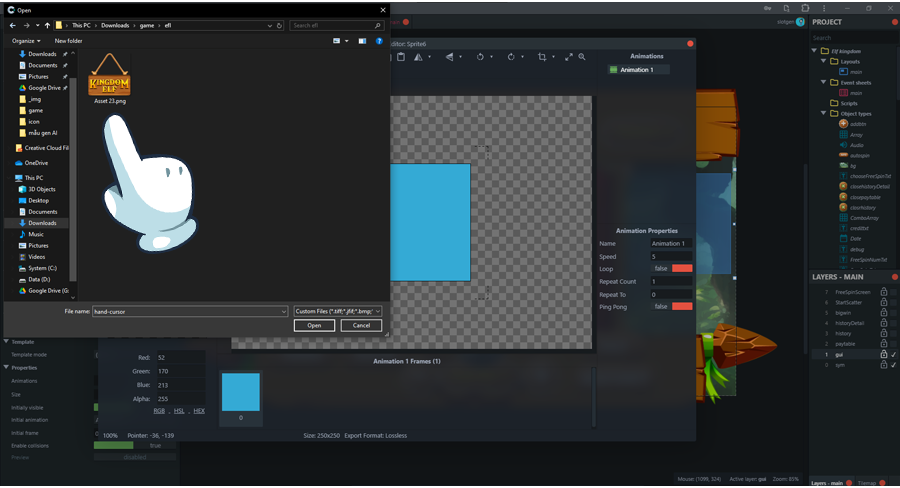Toggle the Ping Pong false setting
Screen dimensions: 900x488
tap(672, 307)
